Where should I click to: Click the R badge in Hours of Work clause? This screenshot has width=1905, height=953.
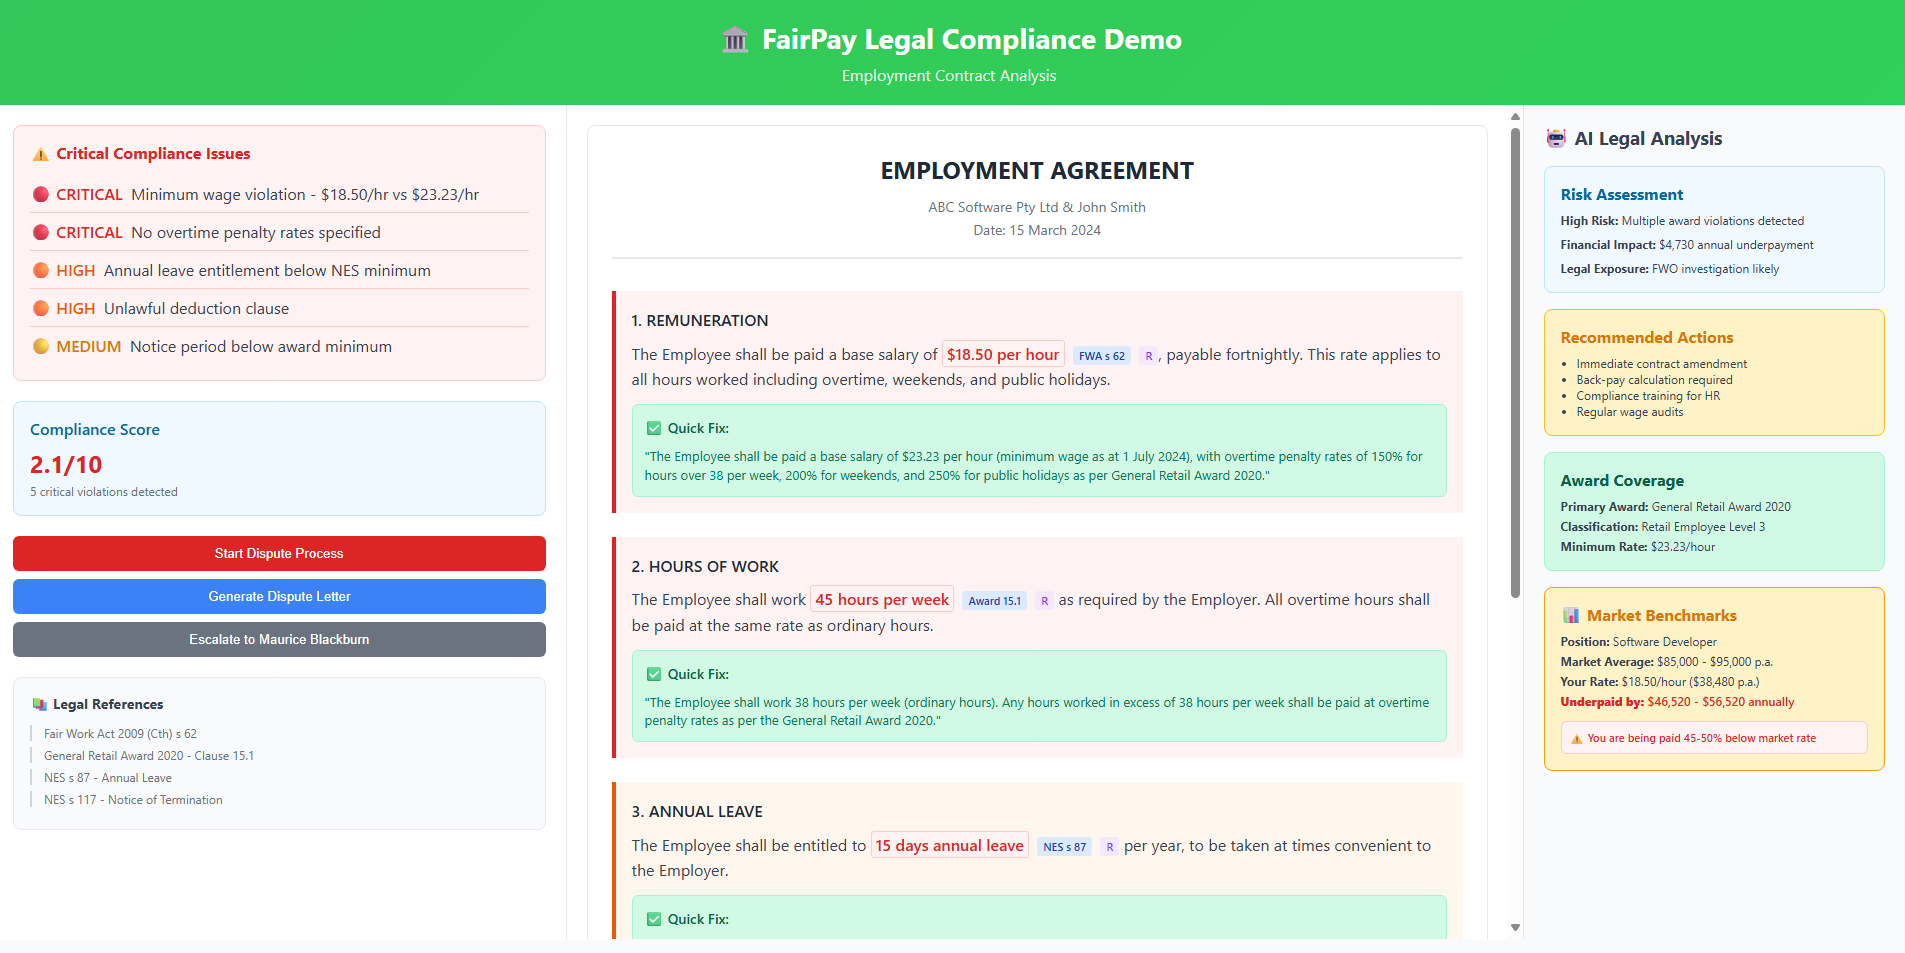click(1045, 601)
